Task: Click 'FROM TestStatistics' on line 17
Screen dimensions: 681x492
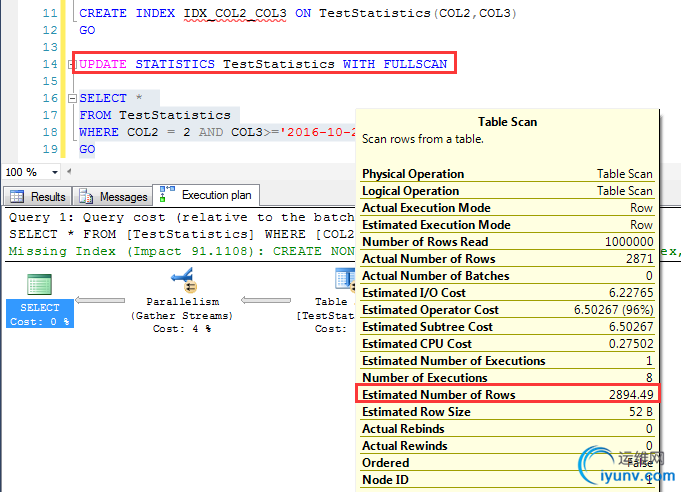Action: click(x=155, y=115)
